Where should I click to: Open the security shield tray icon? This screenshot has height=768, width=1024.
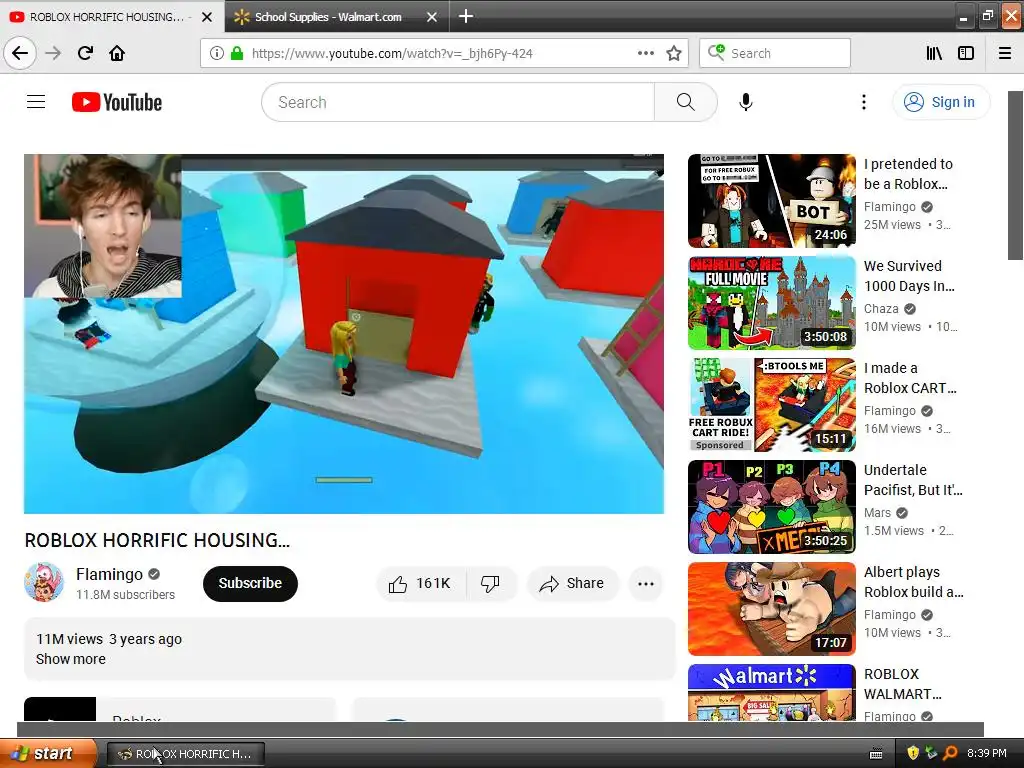(913, 753)
